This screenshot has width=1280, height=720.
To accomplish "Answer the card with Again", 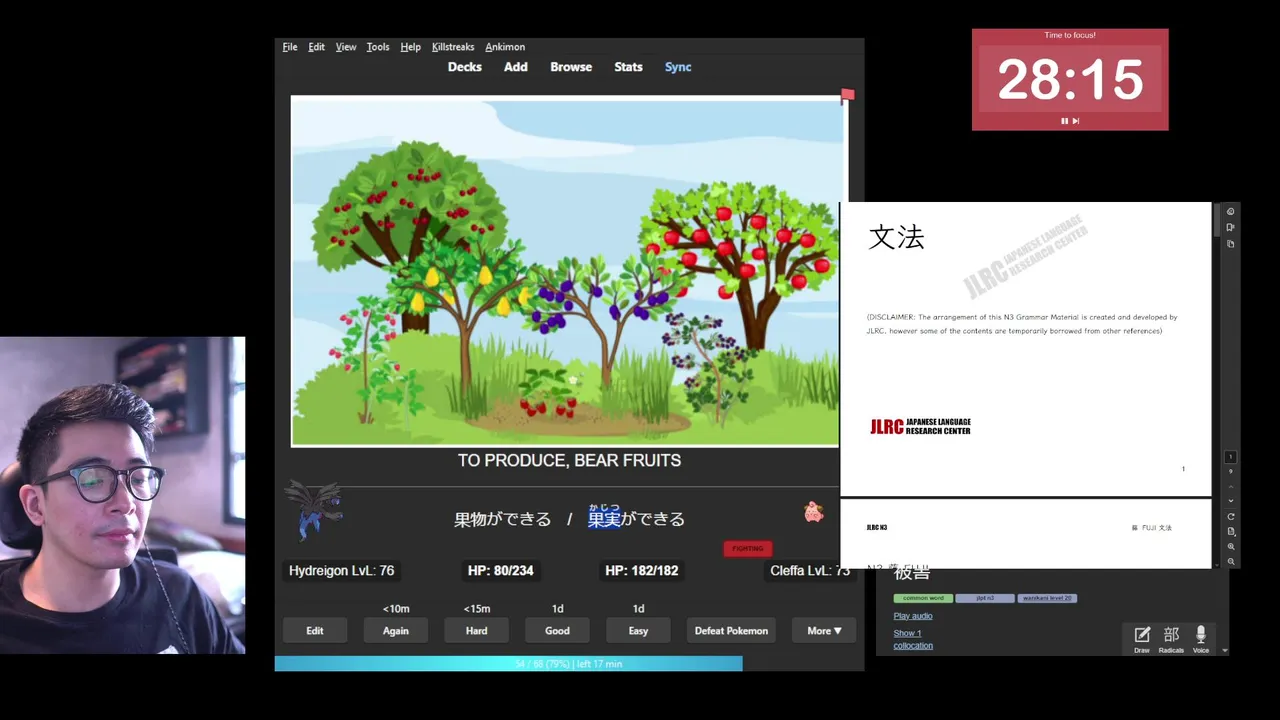I will click(396, 631).
